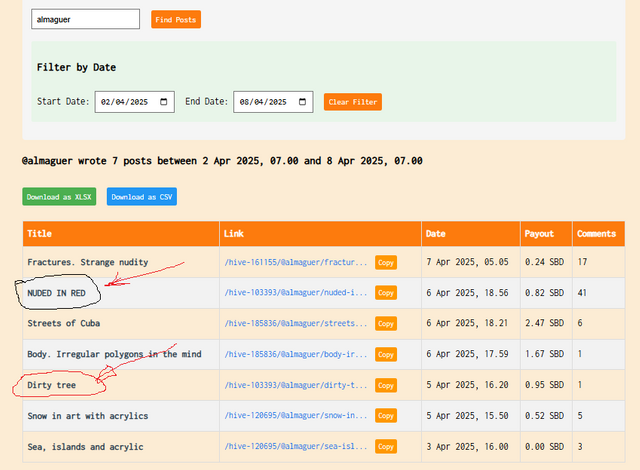Click date 3 Apr 2025, 16.00
The width and height of the screenshot is (640, 470).
pos(467,447)
